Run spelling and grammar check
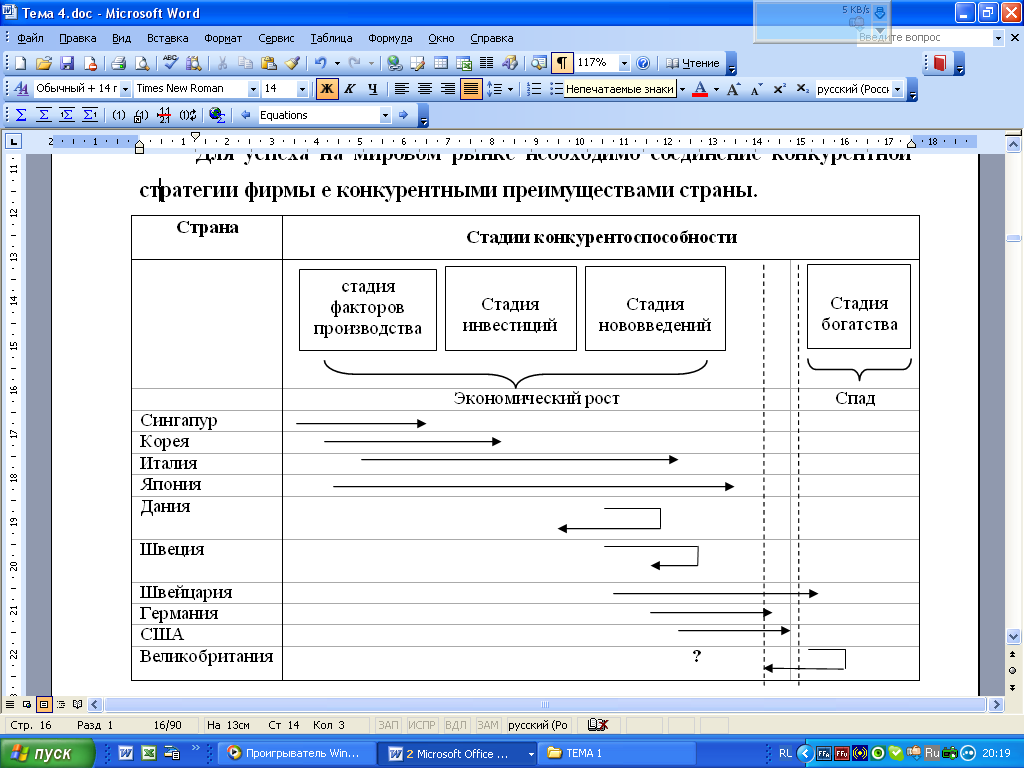The width and height of the screenshot is (1024, 768). click(170, 63)
